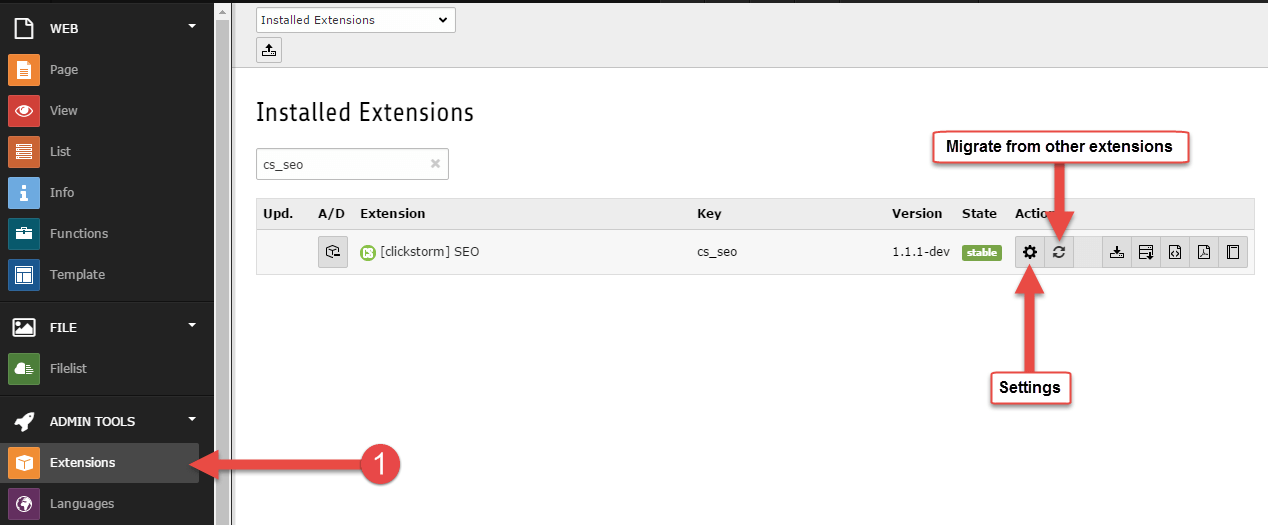Viewport: 1268px width, 525px height.
Task: Click the migrate/refresh arrows icon for cs_seo
Action: point(1058,253)
